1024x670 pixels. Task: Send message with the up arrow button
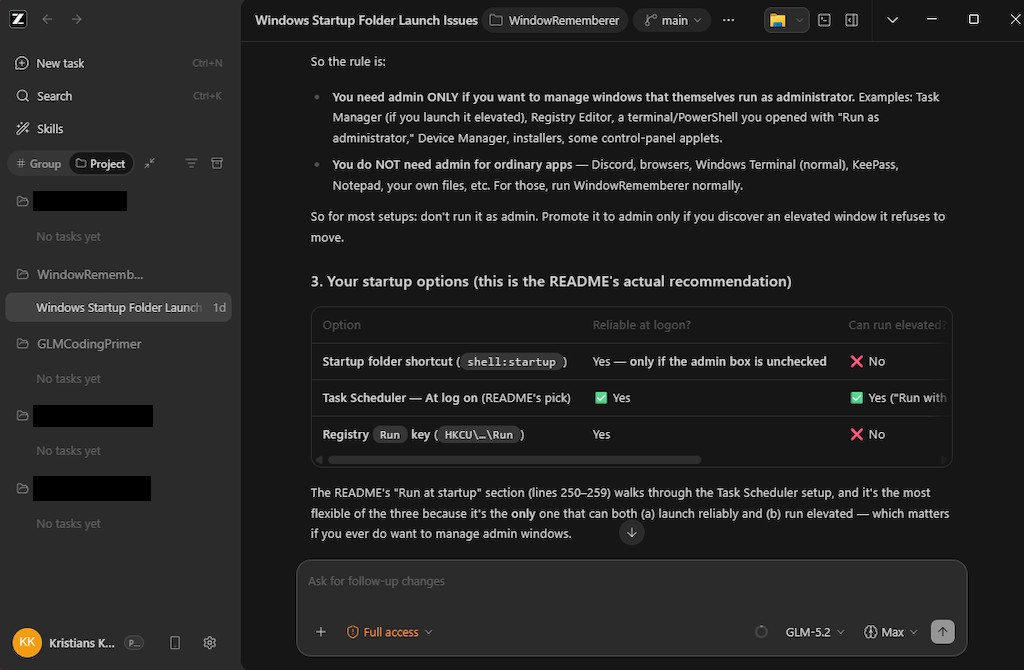(x=942, y=632)
